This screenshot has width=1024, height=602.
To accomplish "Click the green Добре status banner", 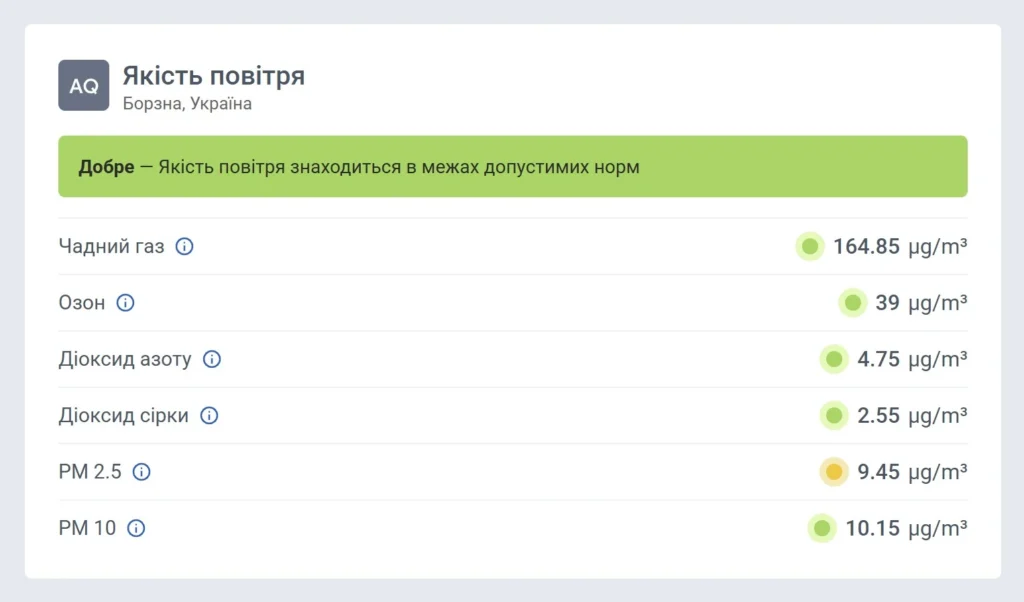I will [x=512, y=167].
